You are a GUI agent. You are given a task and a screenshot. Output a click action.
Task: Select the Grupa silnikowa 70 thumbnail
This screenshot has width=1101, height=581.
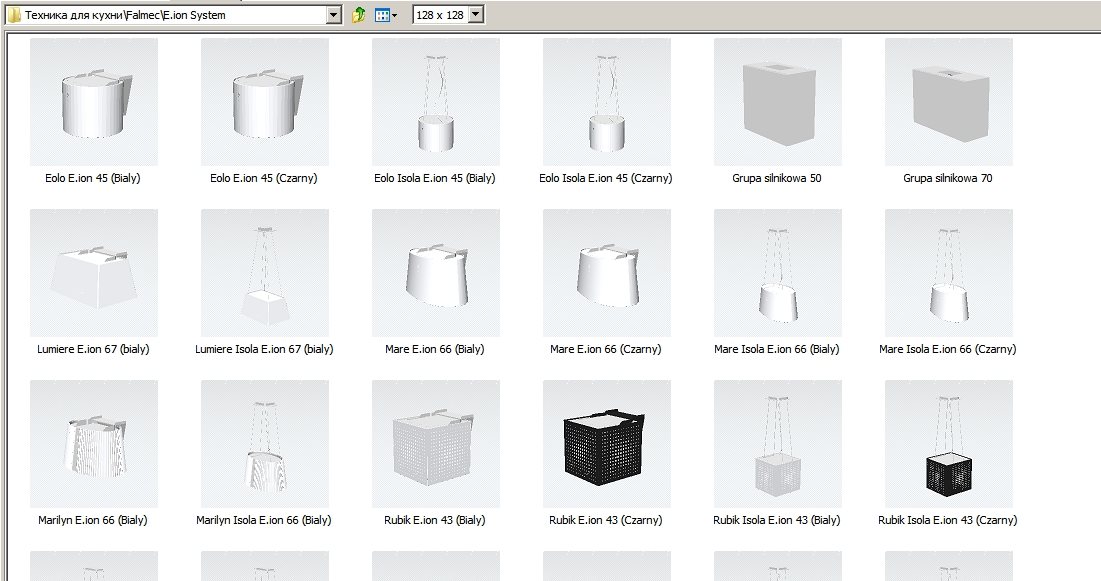pyautogui.click(x=949, y=102)
